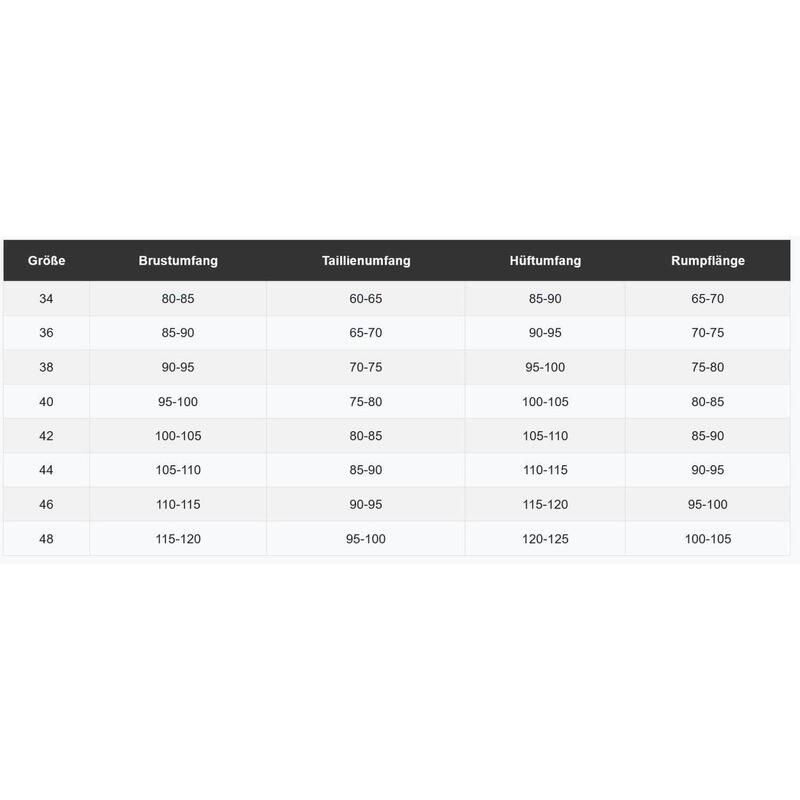Image resolution: width=800 pixels, height=800 pixels.
Task: Select size 48 row label
Action: 46,539
